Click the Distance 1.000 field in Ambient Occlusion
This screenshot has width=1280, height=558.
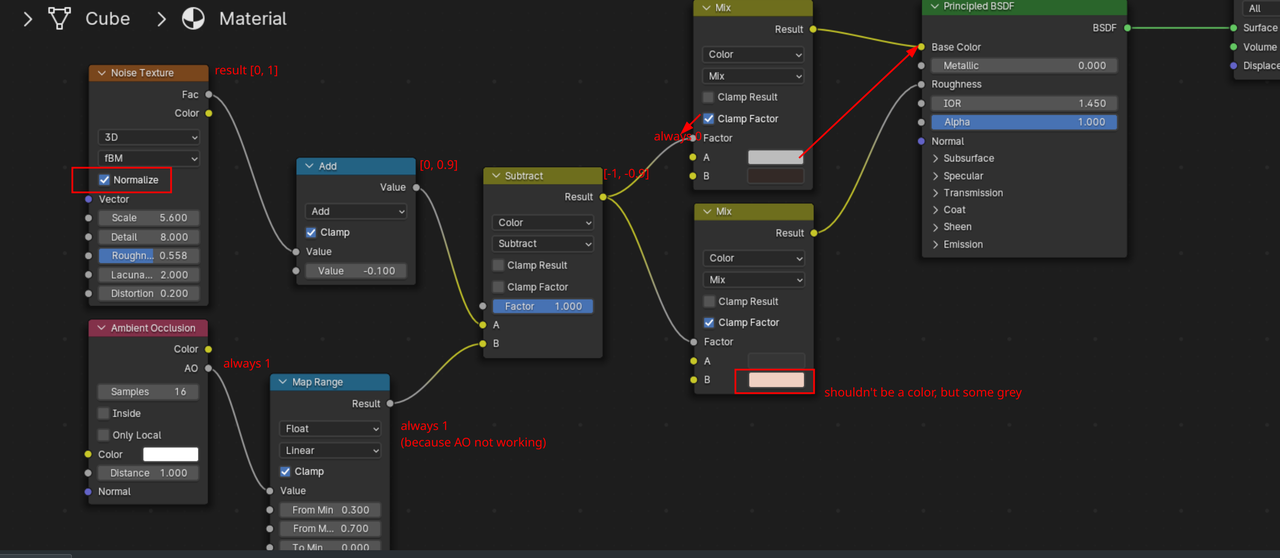coord(149,473)
